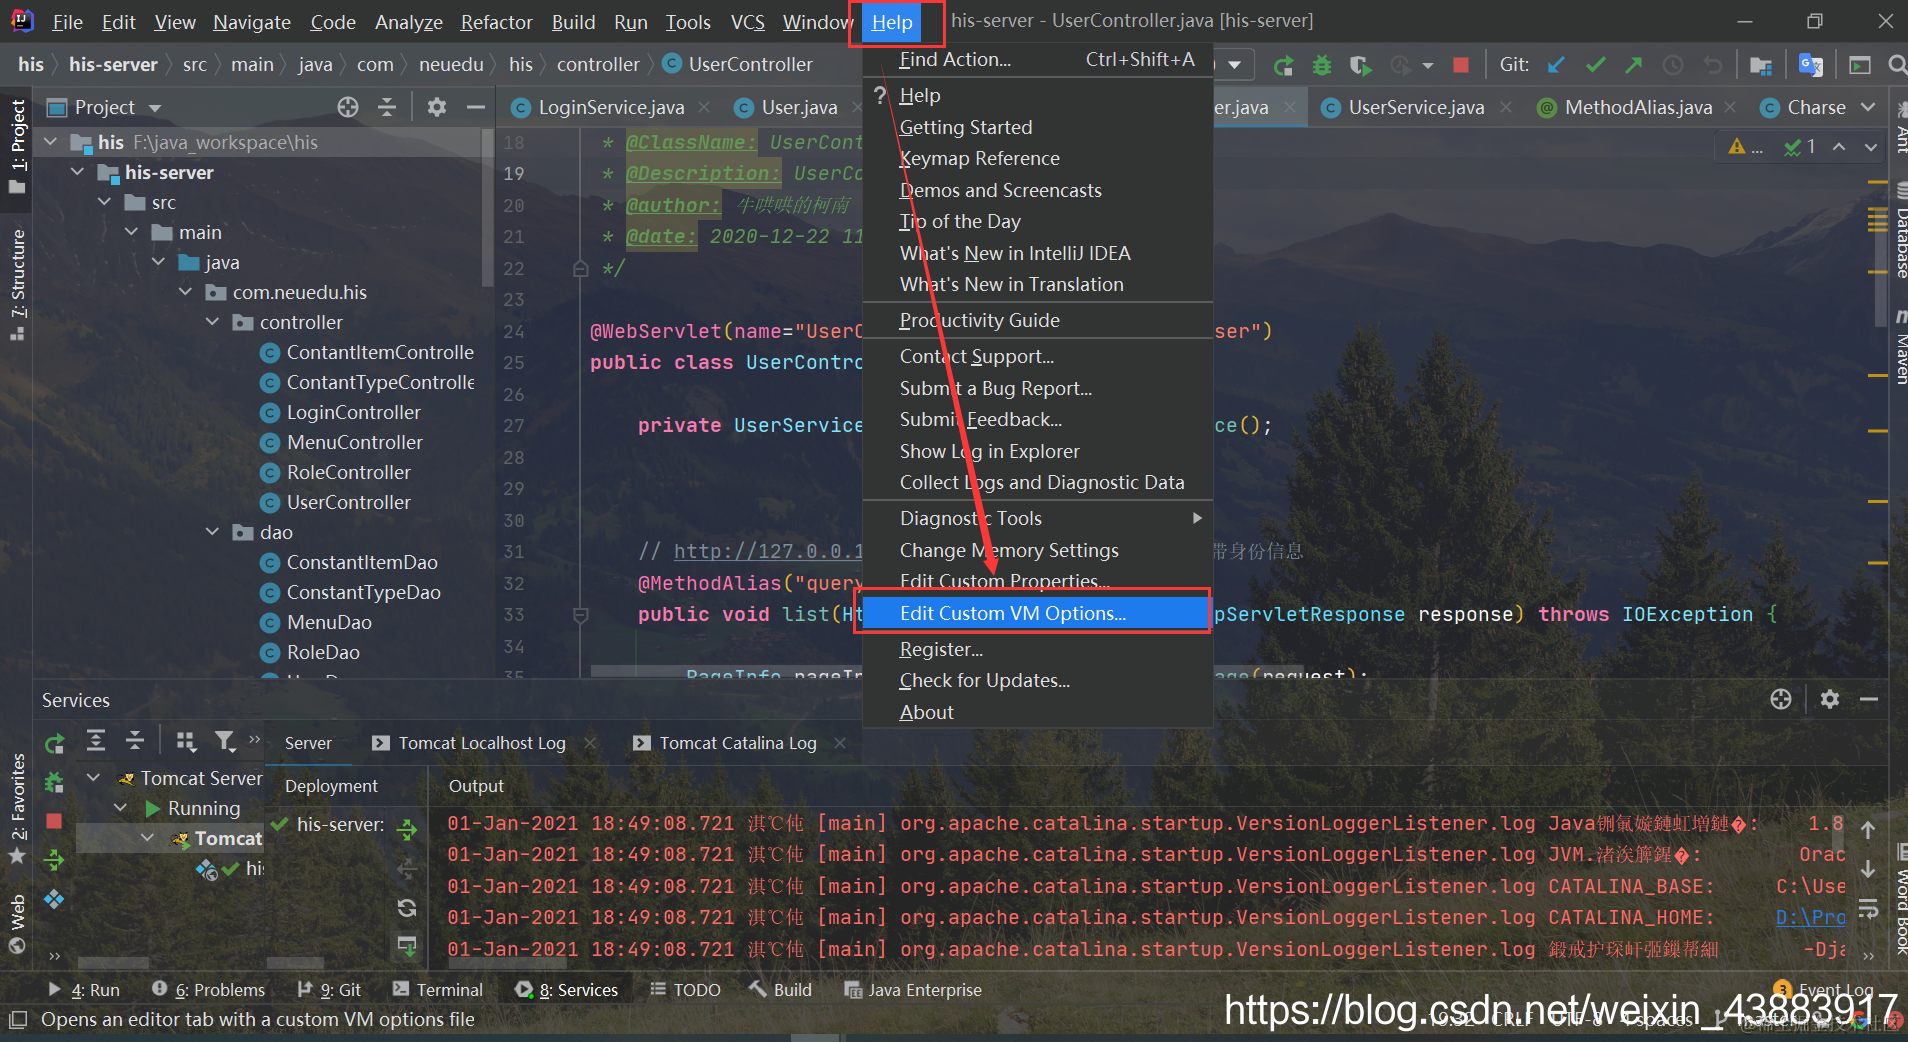The image size is (1908, 1042).
Task: Open the Project view type dropdown
Action: click(155, 108)
